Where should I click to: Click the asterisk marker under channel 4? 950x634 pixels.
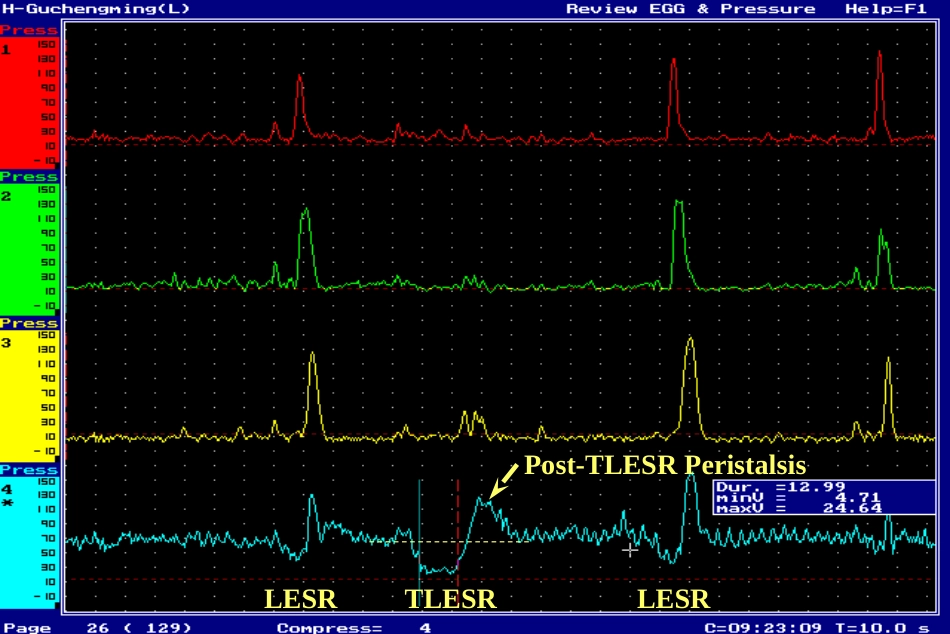tap(7, 503)
